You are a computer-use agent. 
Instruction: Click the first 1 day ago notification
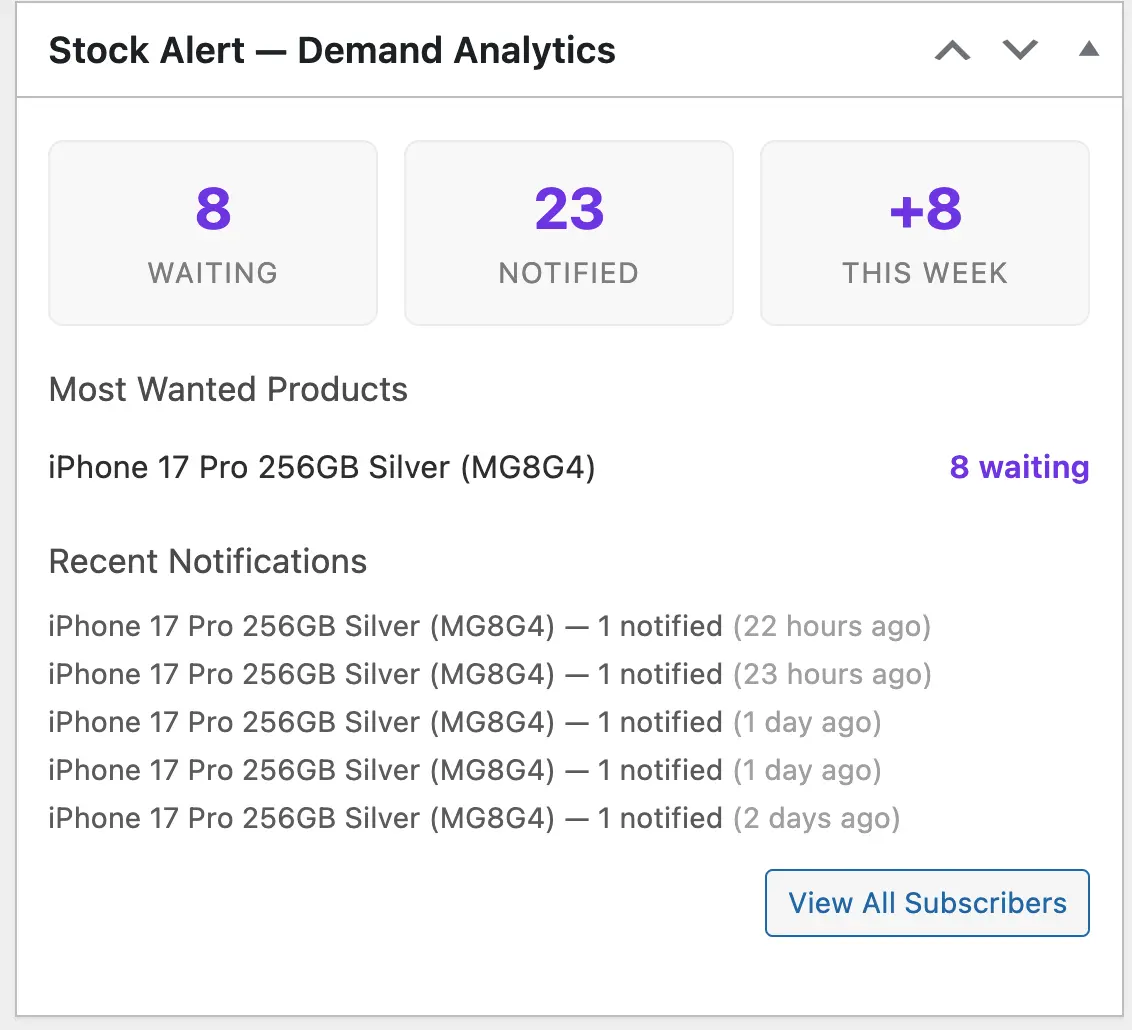coord(465,722)
